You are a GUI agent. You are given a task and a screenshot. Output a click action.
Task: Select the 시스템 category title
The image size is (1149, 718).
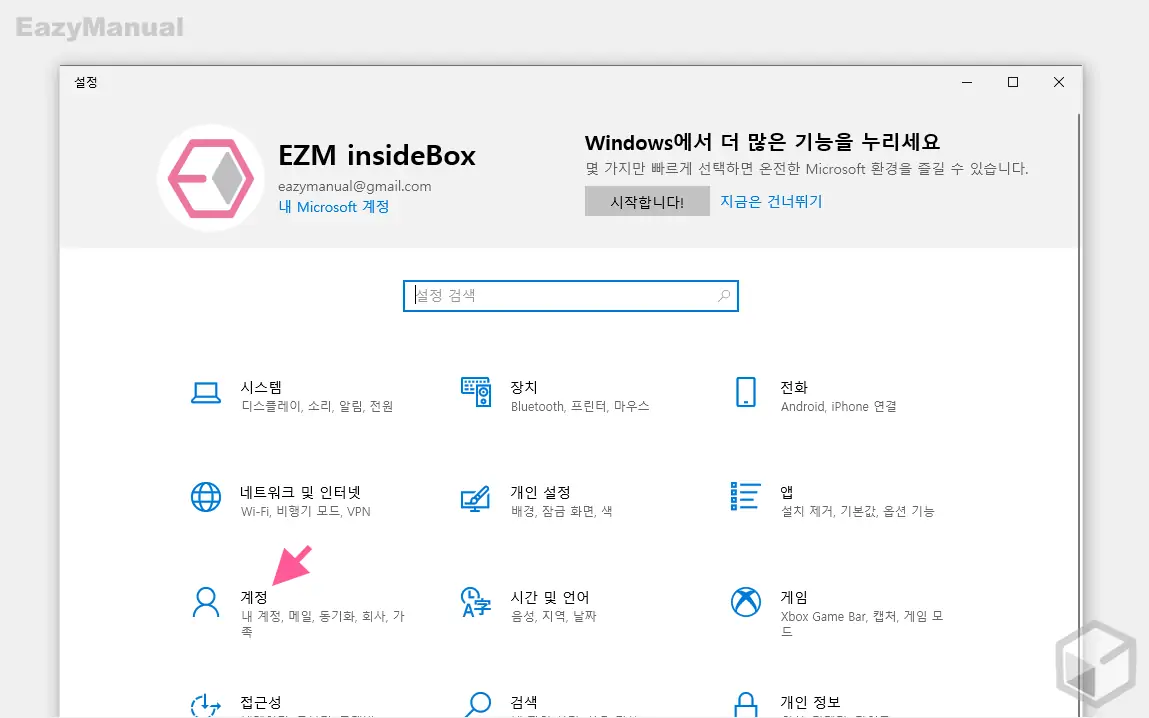(261, 387)
